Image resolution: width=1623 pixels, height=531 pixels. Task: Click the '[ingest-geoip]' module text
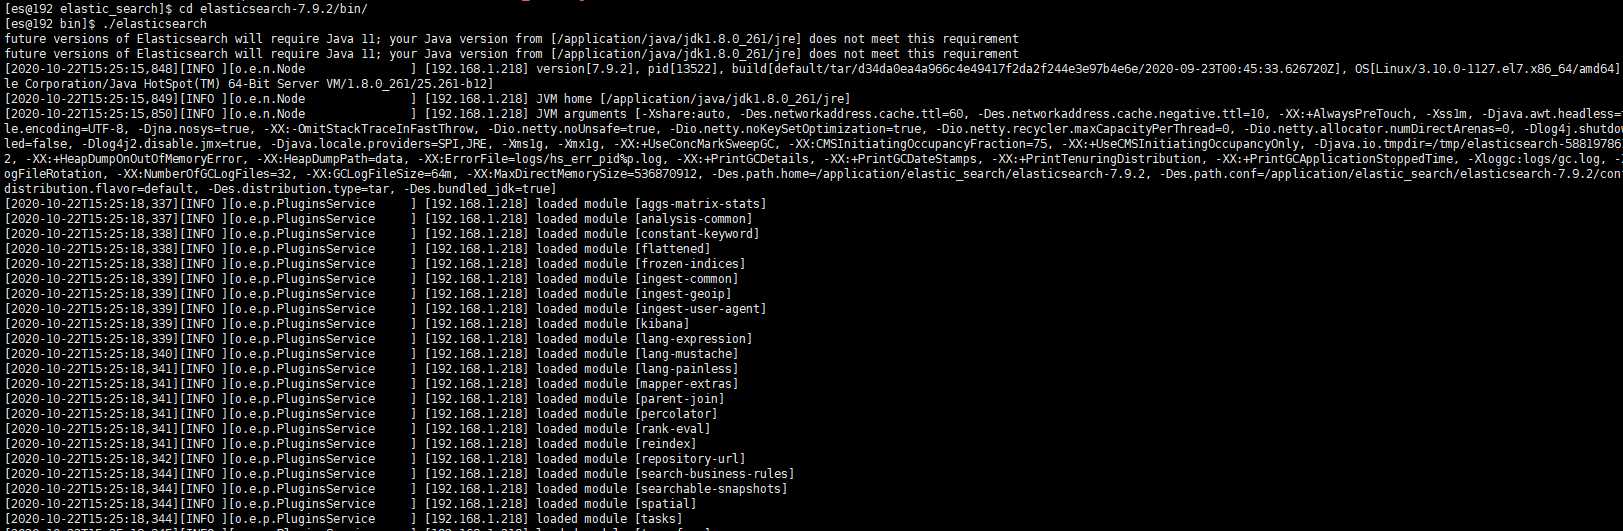coord(683,294)
